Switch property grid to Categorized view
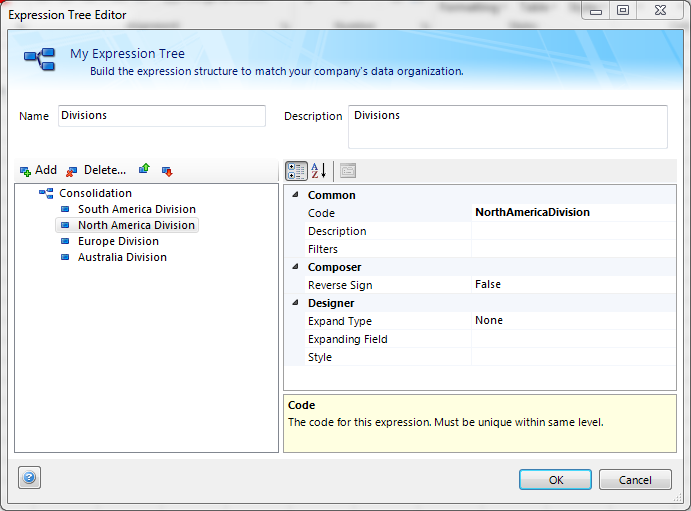The image size is (691, 511). [x=296, y=170]
